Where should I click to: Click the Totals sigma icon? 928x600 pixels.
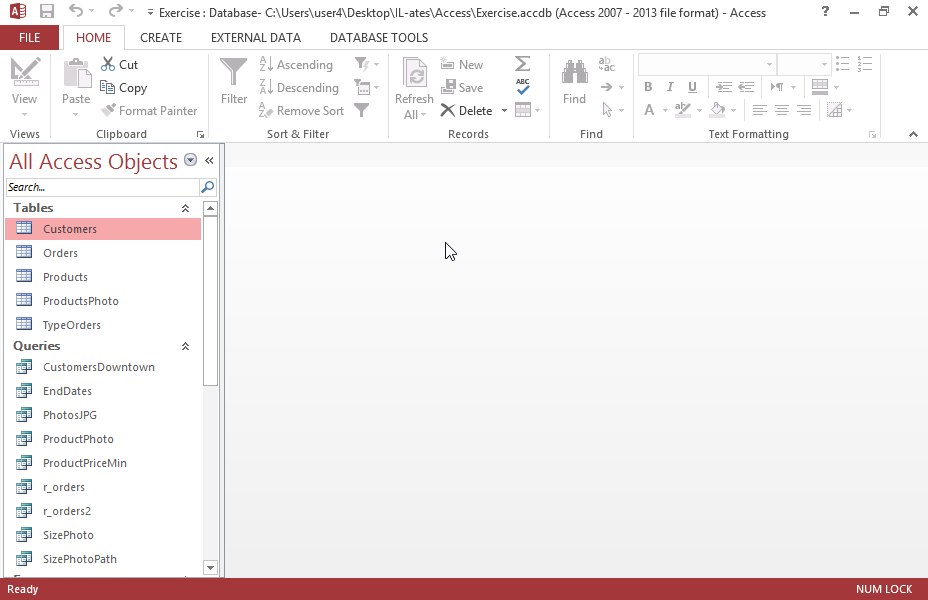tap(523, 63)
